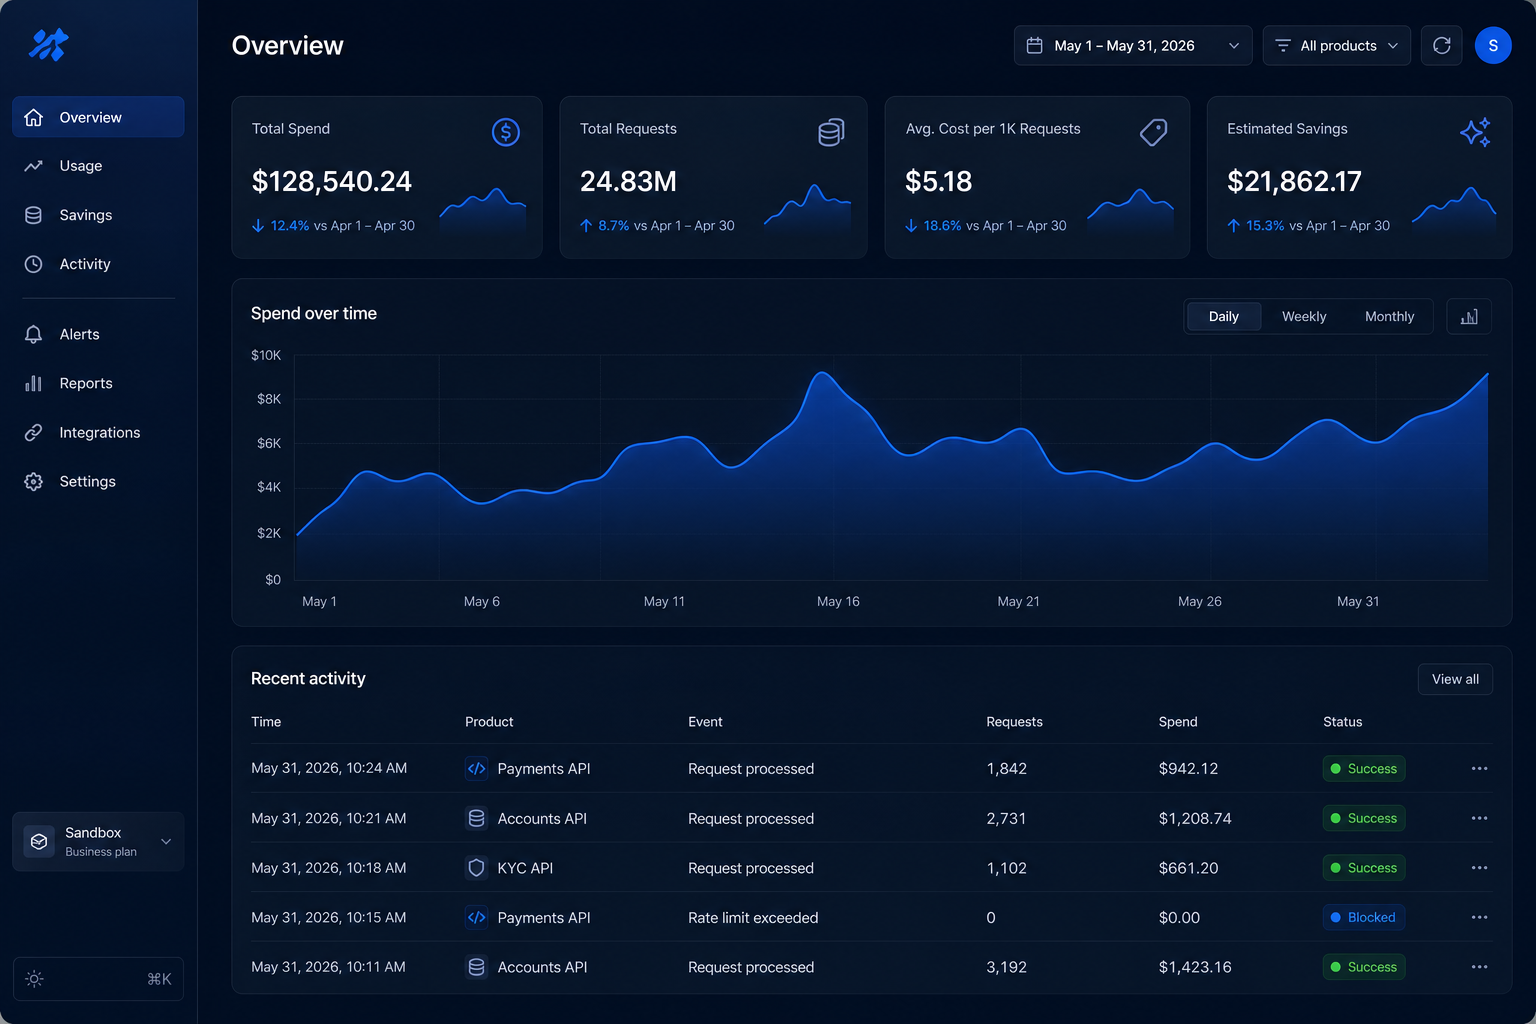Sort by the Spend column header
The width and height of the screenshot is (1536, 1024).
(x=1178, y=722)
